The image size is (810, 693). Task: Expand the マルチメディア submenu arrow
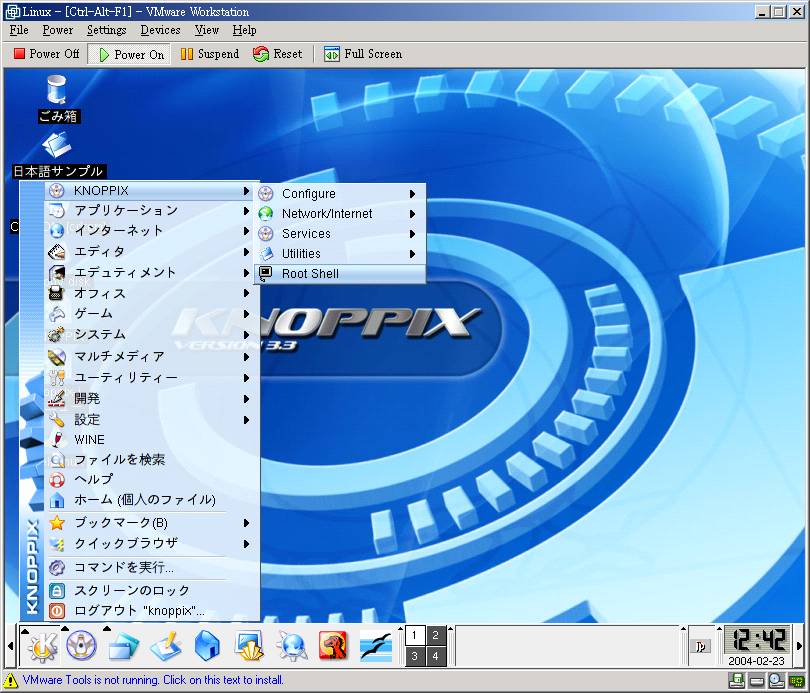(x=246, y=357)
